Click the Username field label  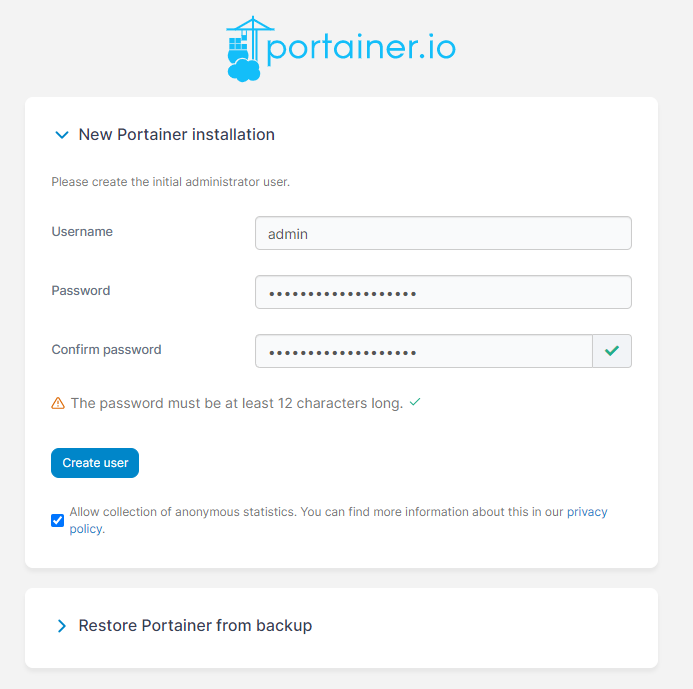(x=82, y=232)
